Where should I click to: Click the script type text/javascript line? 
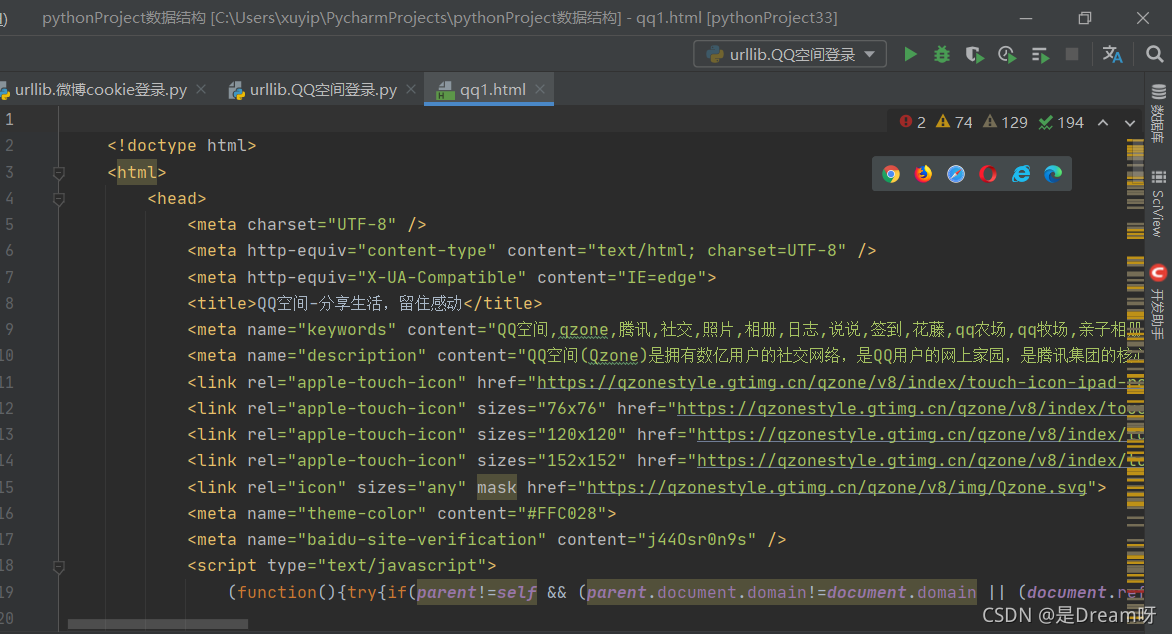pos(342,566)
